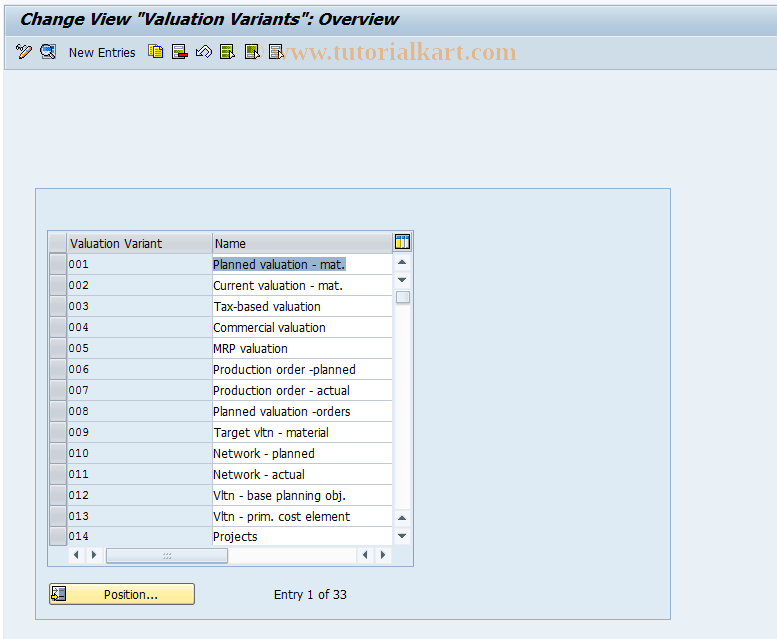Select row selector for variant 001
Screen dimensions: 777x639
pyautogui.click(x=58, y=264)
